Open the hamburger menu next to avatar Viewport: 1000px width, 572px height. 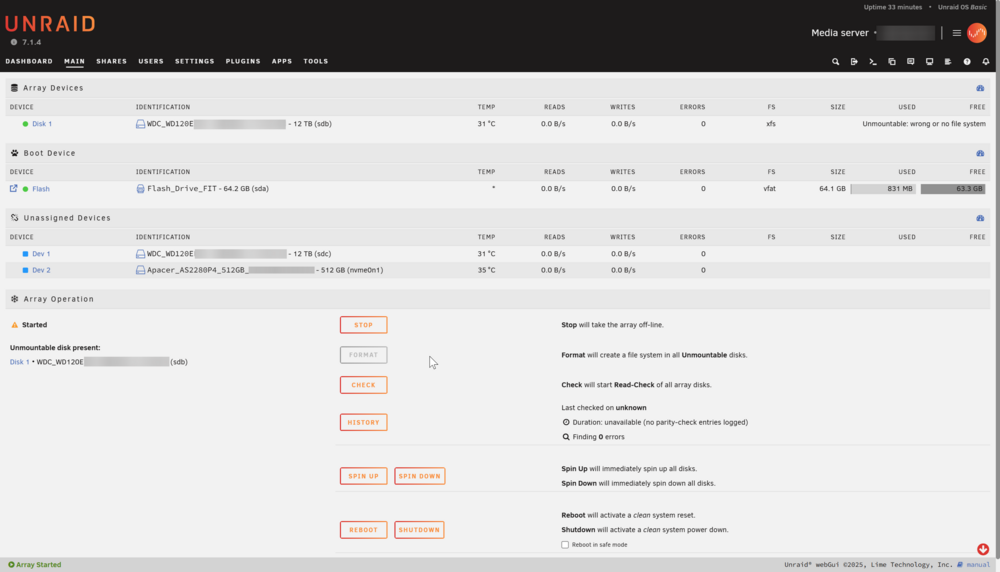[x=957, y=33]
